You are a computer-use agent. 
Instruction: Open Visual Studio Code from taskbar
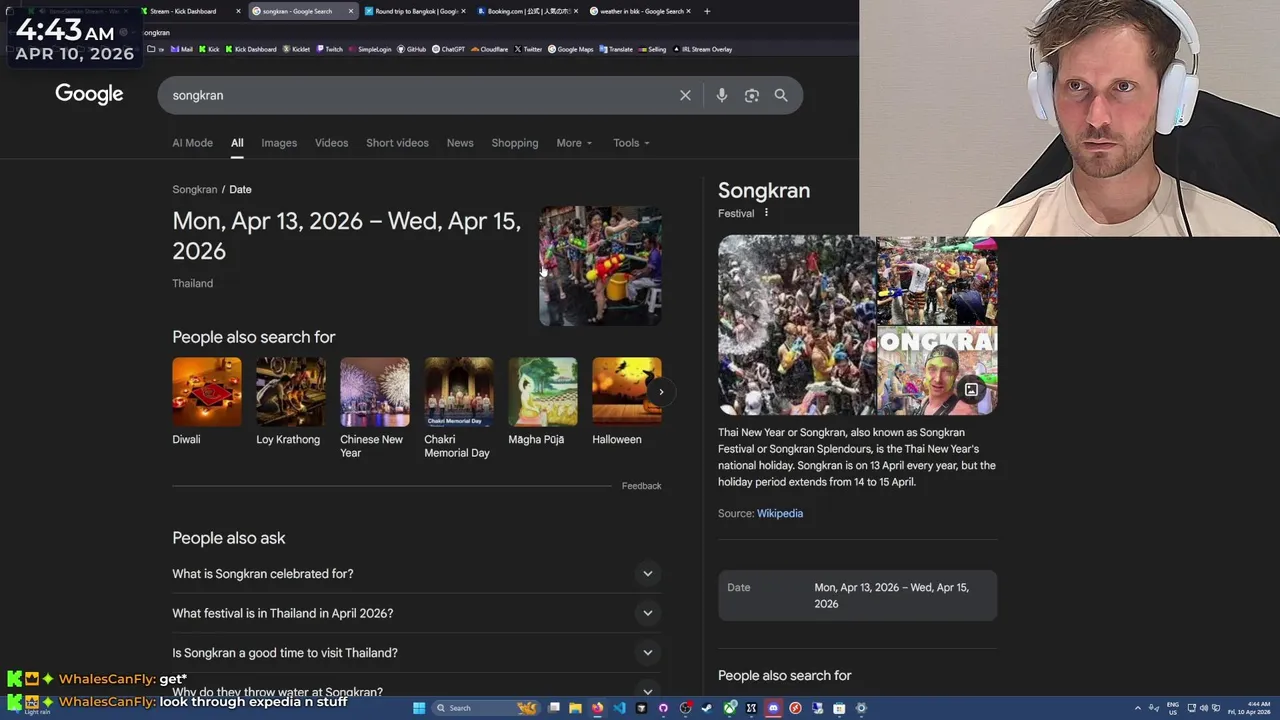coord(619,708)
